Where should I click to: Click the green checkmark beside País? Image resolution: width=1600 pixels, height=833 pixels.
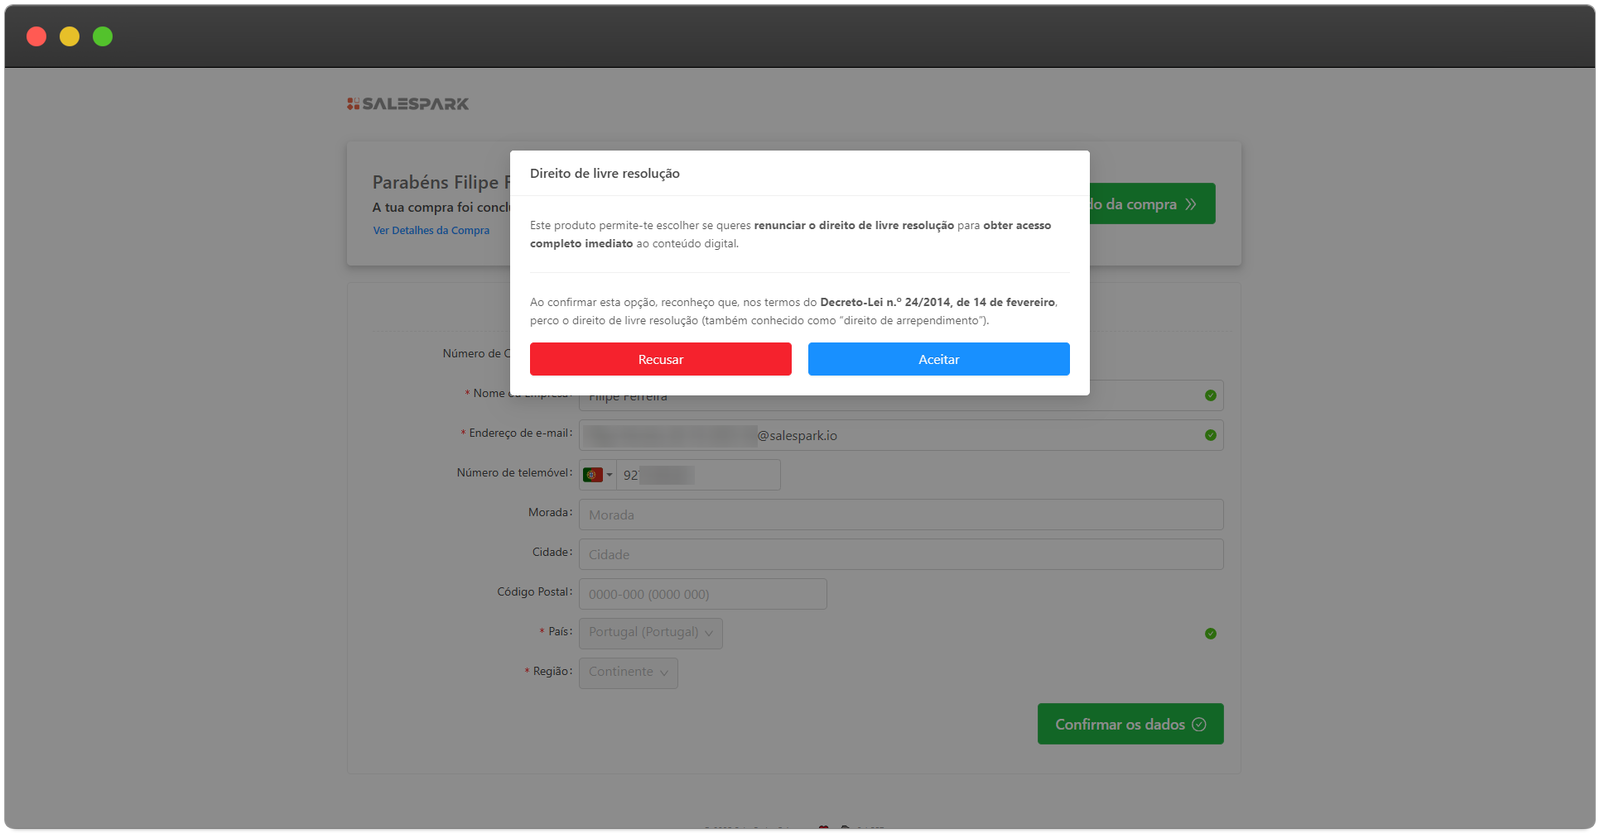coord(1210,634)
